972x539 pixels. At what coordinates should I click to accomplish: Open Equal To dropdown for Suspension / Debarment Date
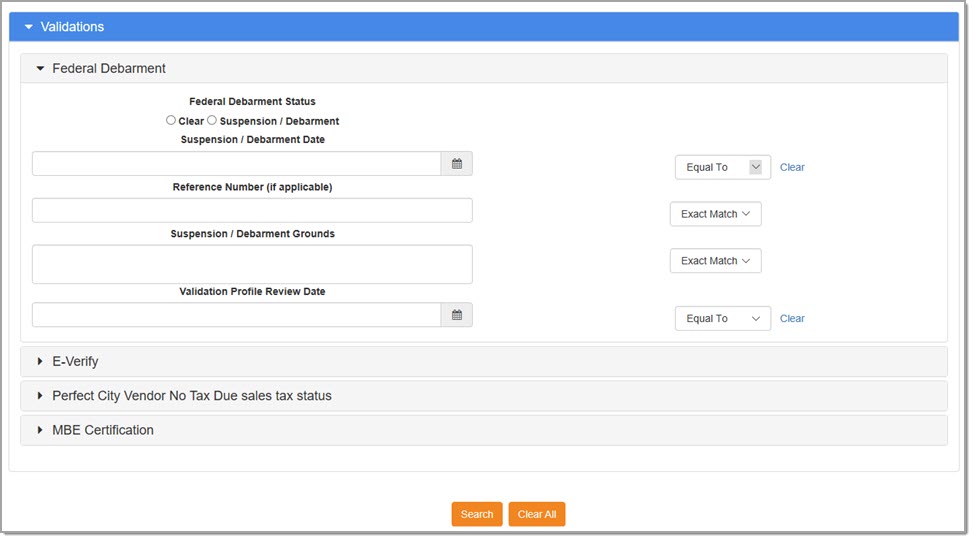[x=723, y=167]
